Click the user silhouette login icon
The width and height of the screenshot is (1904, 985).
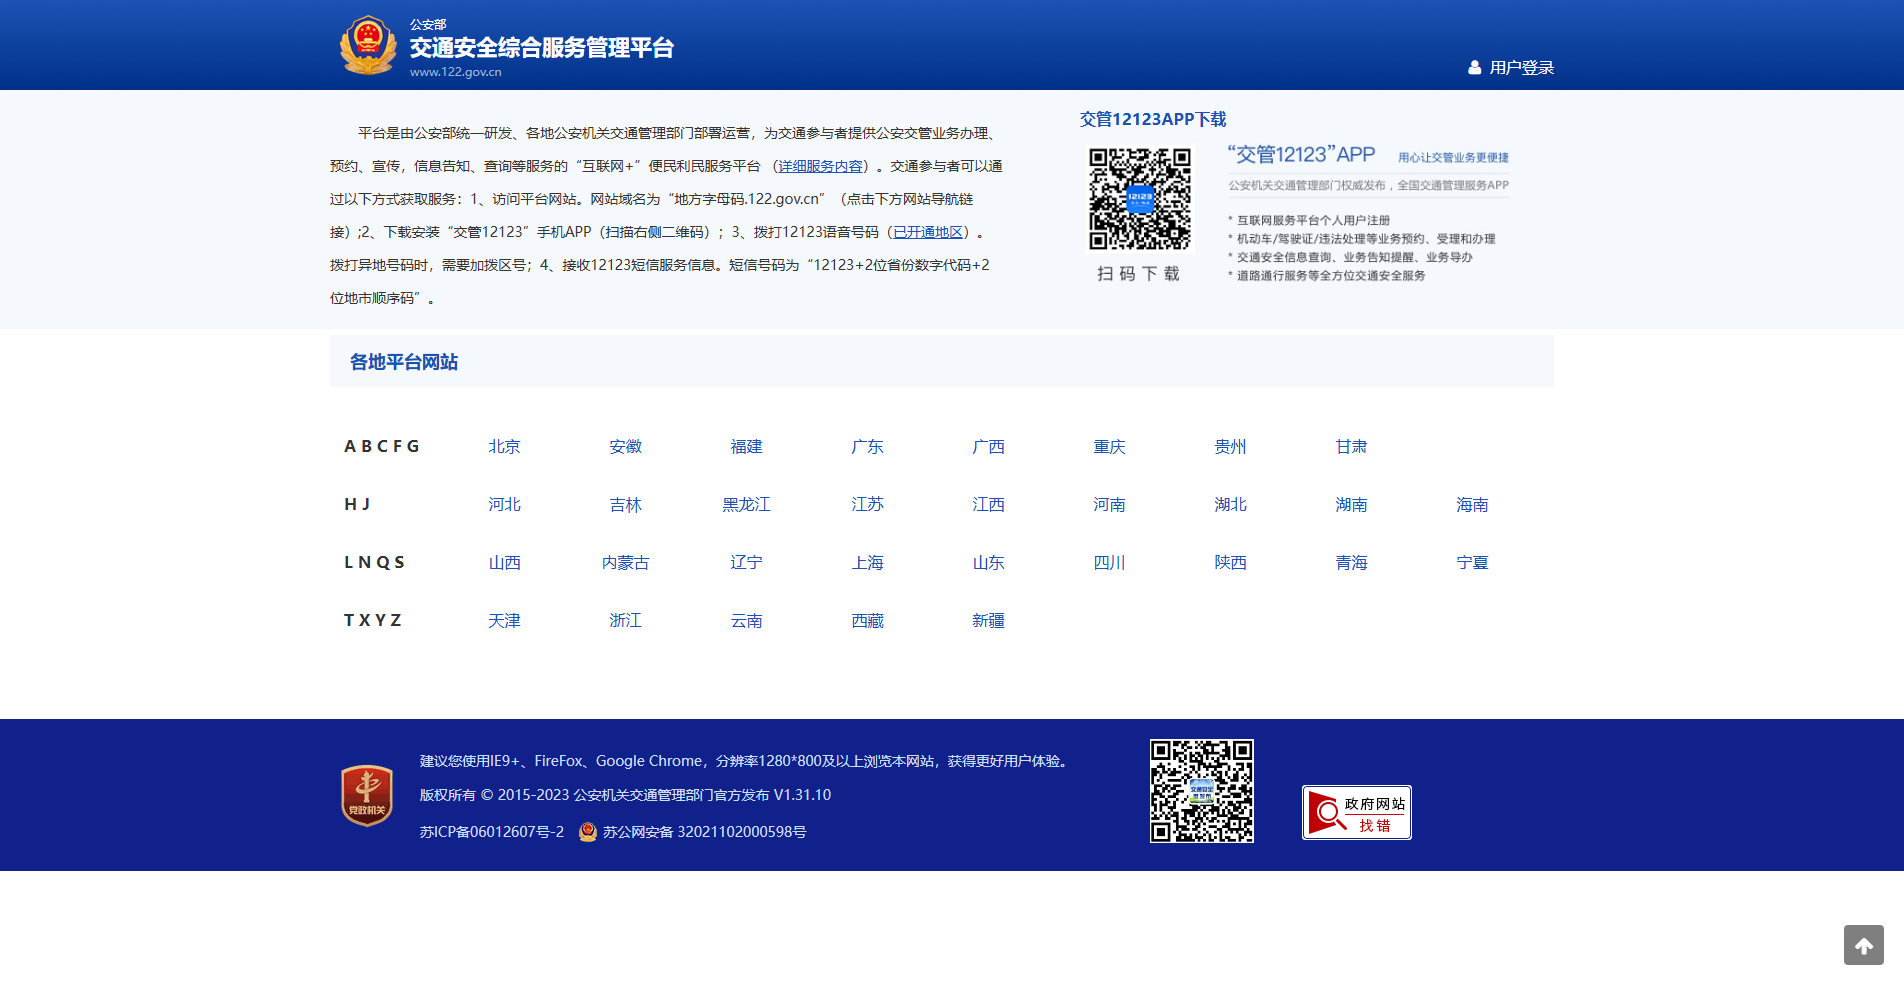point(1475,67)
